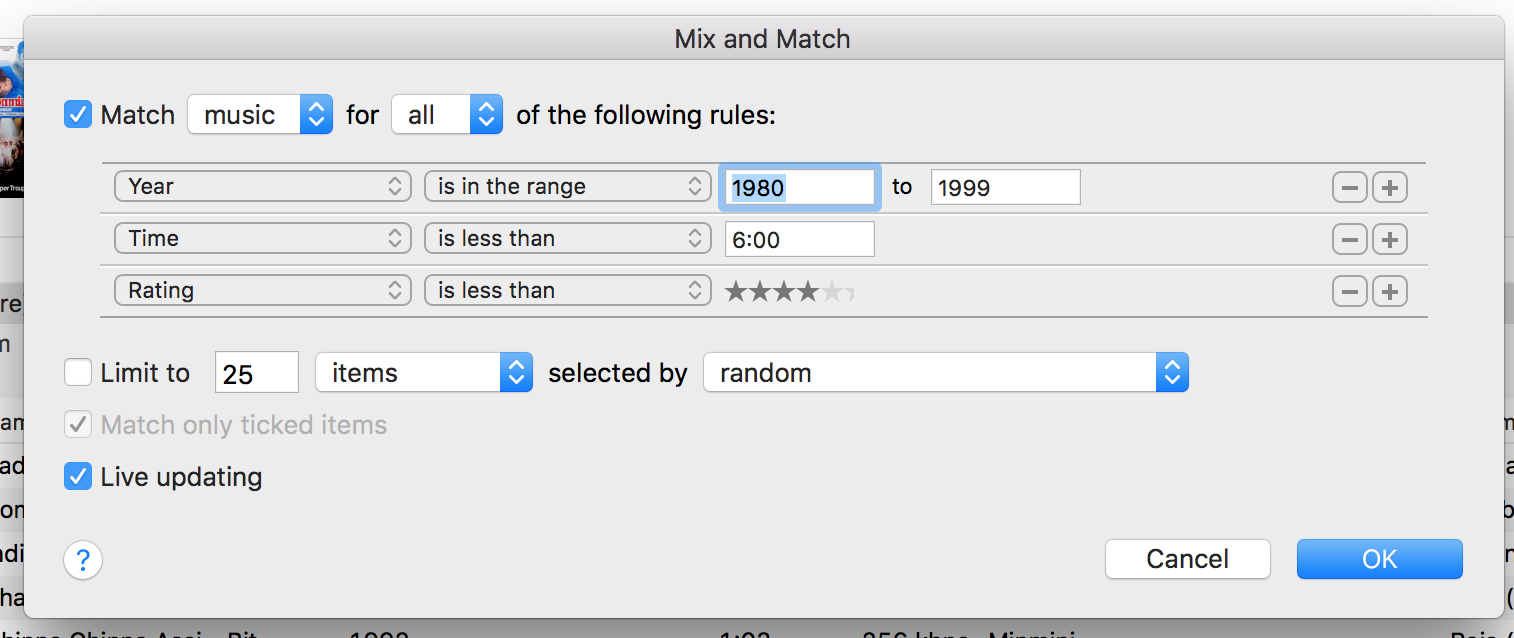Set the star rating value
This screenshot has height=638, width=1514.
[790, 292]
